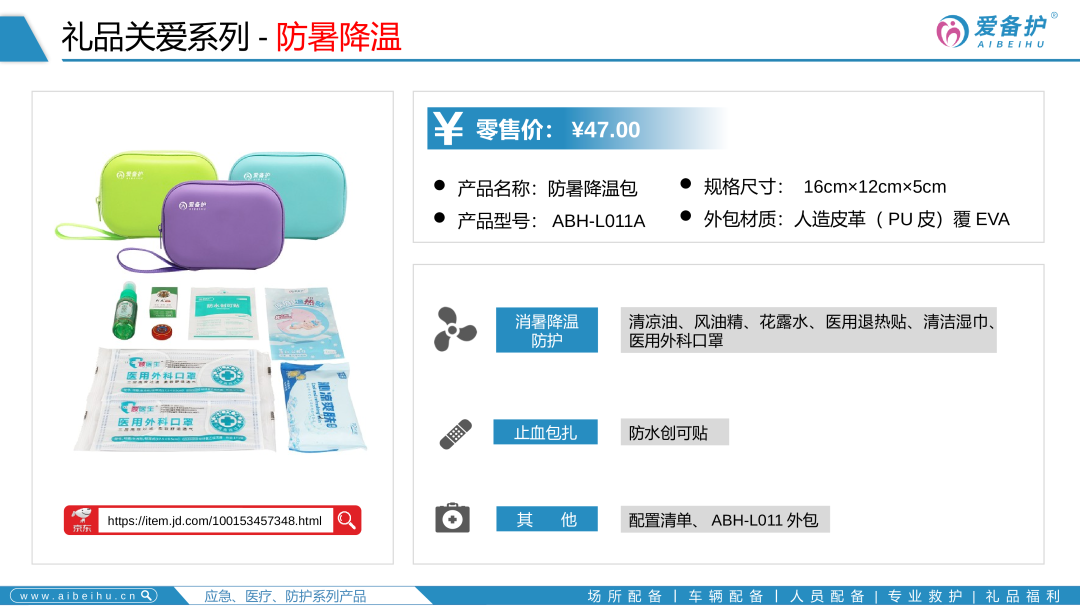This screenshot has height=608, width=1080.
Task: Go to 场所配备 footer section
Action: (x=625, y=596)
